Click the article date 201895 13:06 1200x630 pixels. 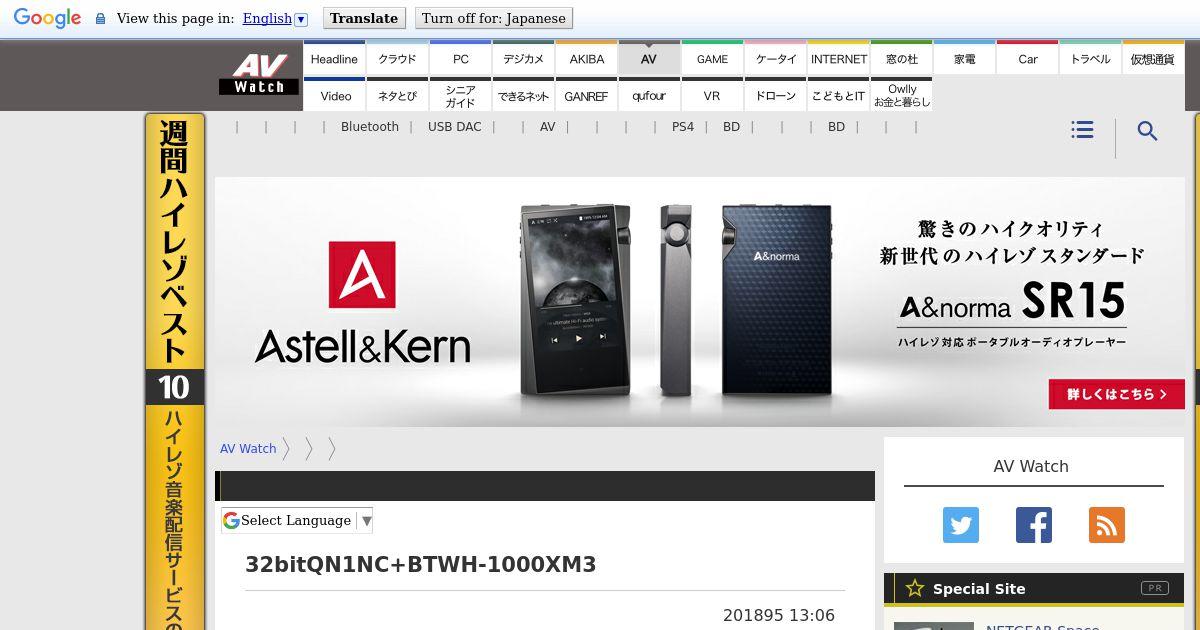point(779,616)
